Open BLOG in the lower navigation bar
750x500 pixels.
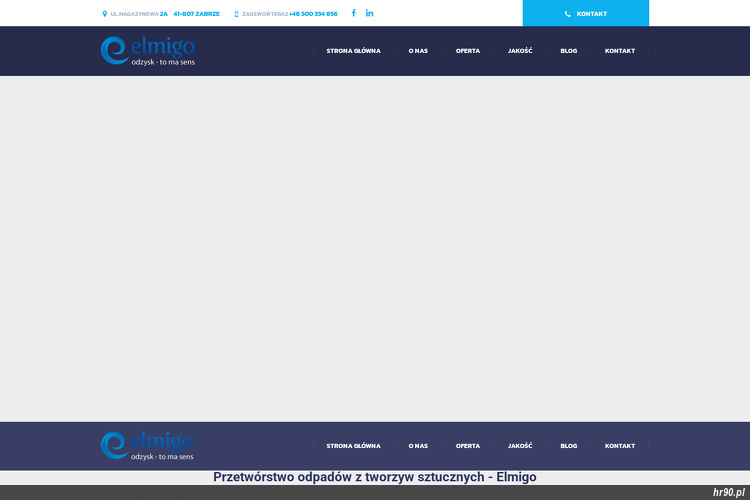[x=568, y=446]
